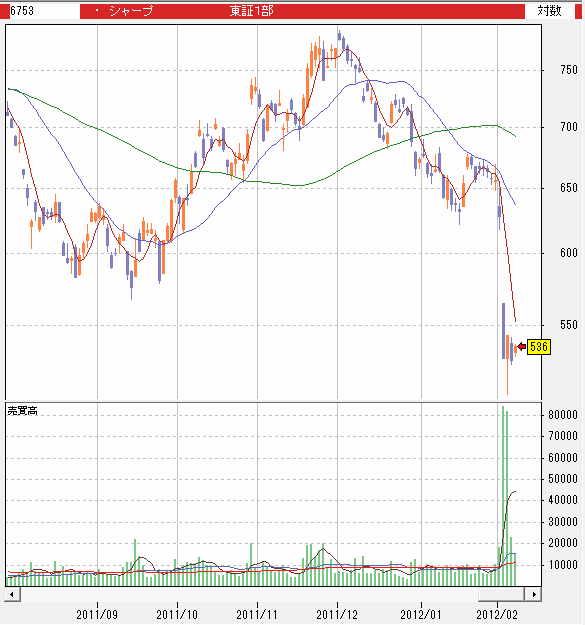Click the 2011/09 date label
The height and width of the screenshot is (625, 585).
(97, 615)
